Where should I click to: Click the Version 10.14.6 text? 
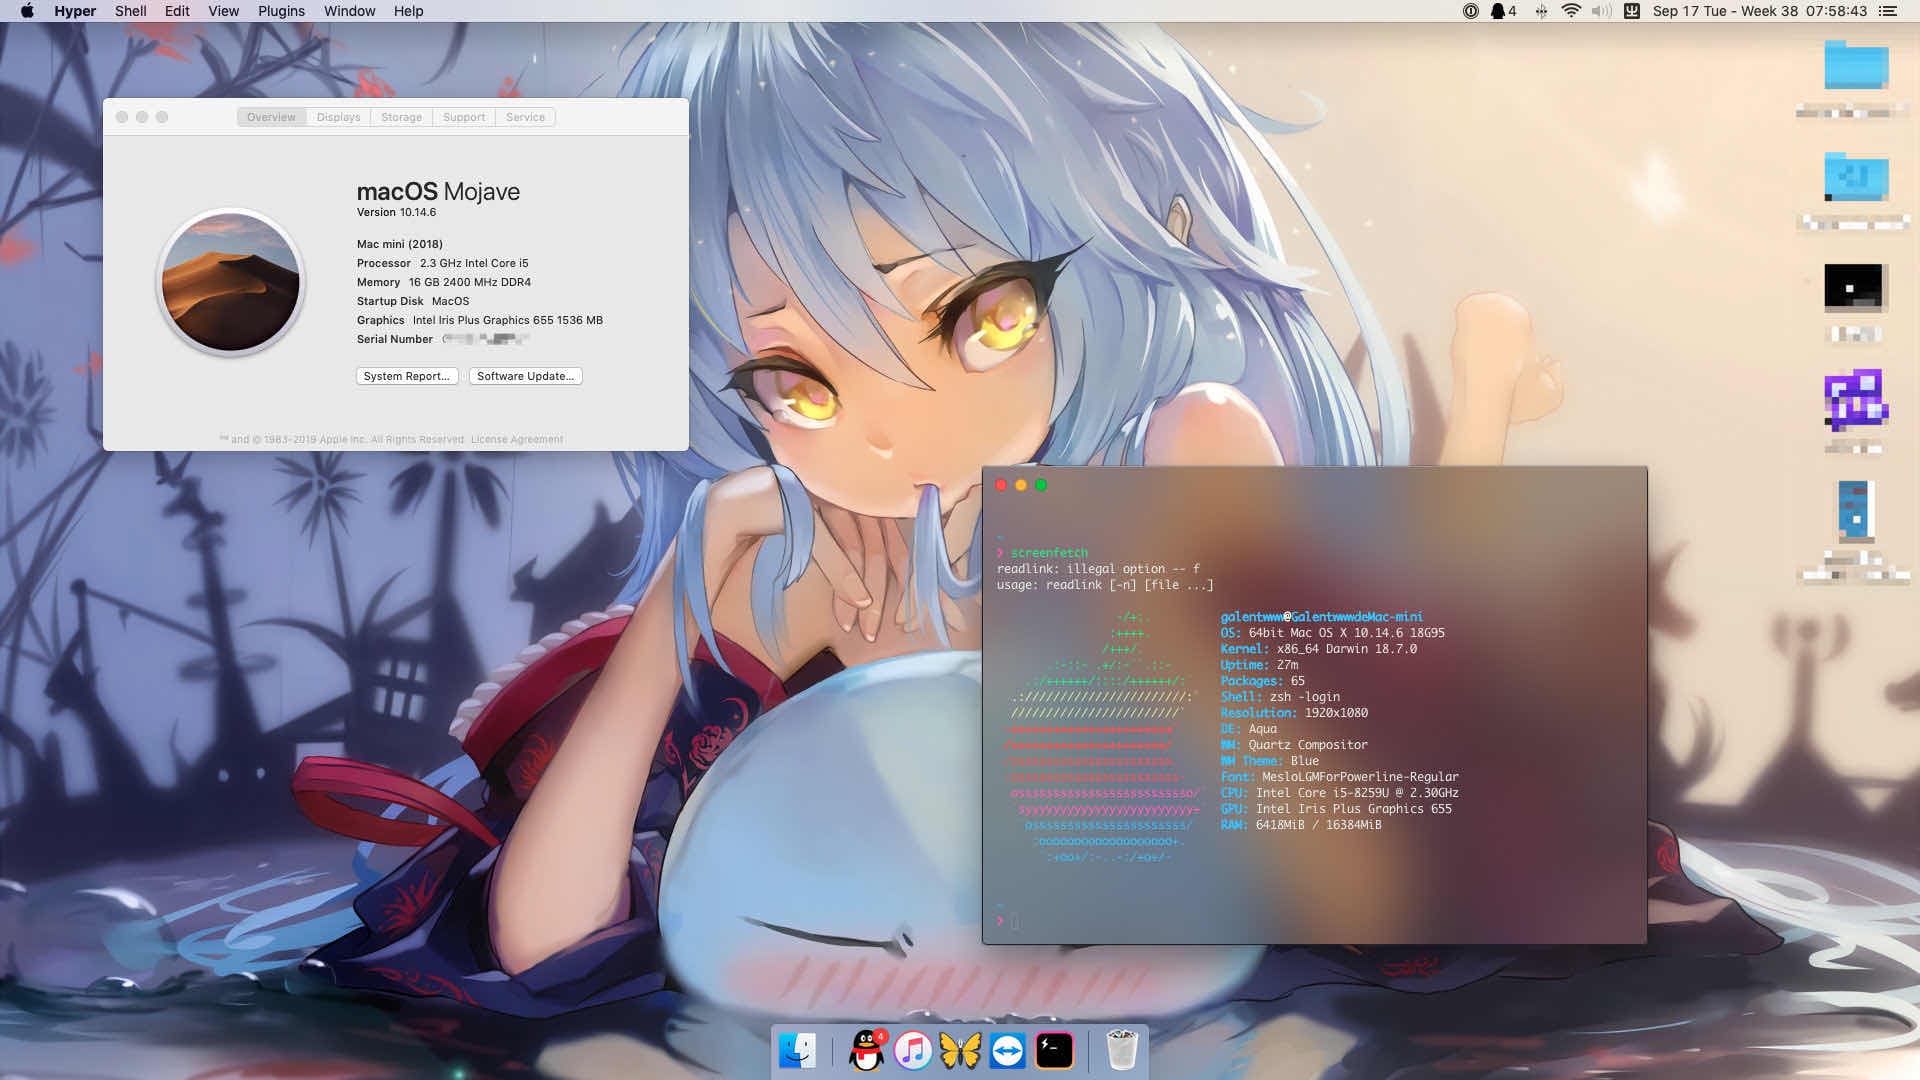click(x=396, y=212)
